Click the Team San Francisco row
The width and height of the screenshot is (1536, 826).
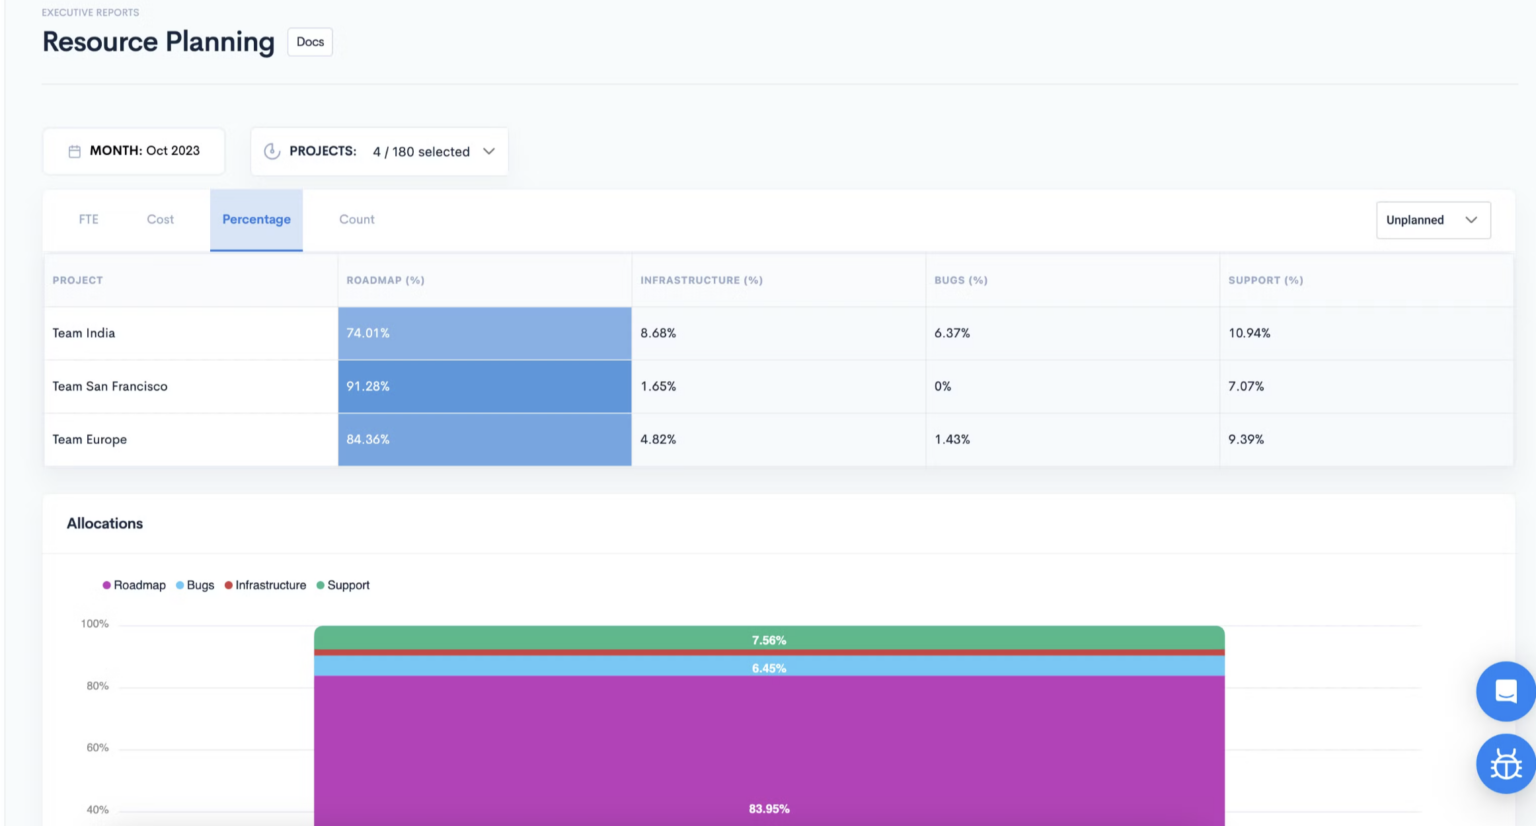[x=110, y=386]
